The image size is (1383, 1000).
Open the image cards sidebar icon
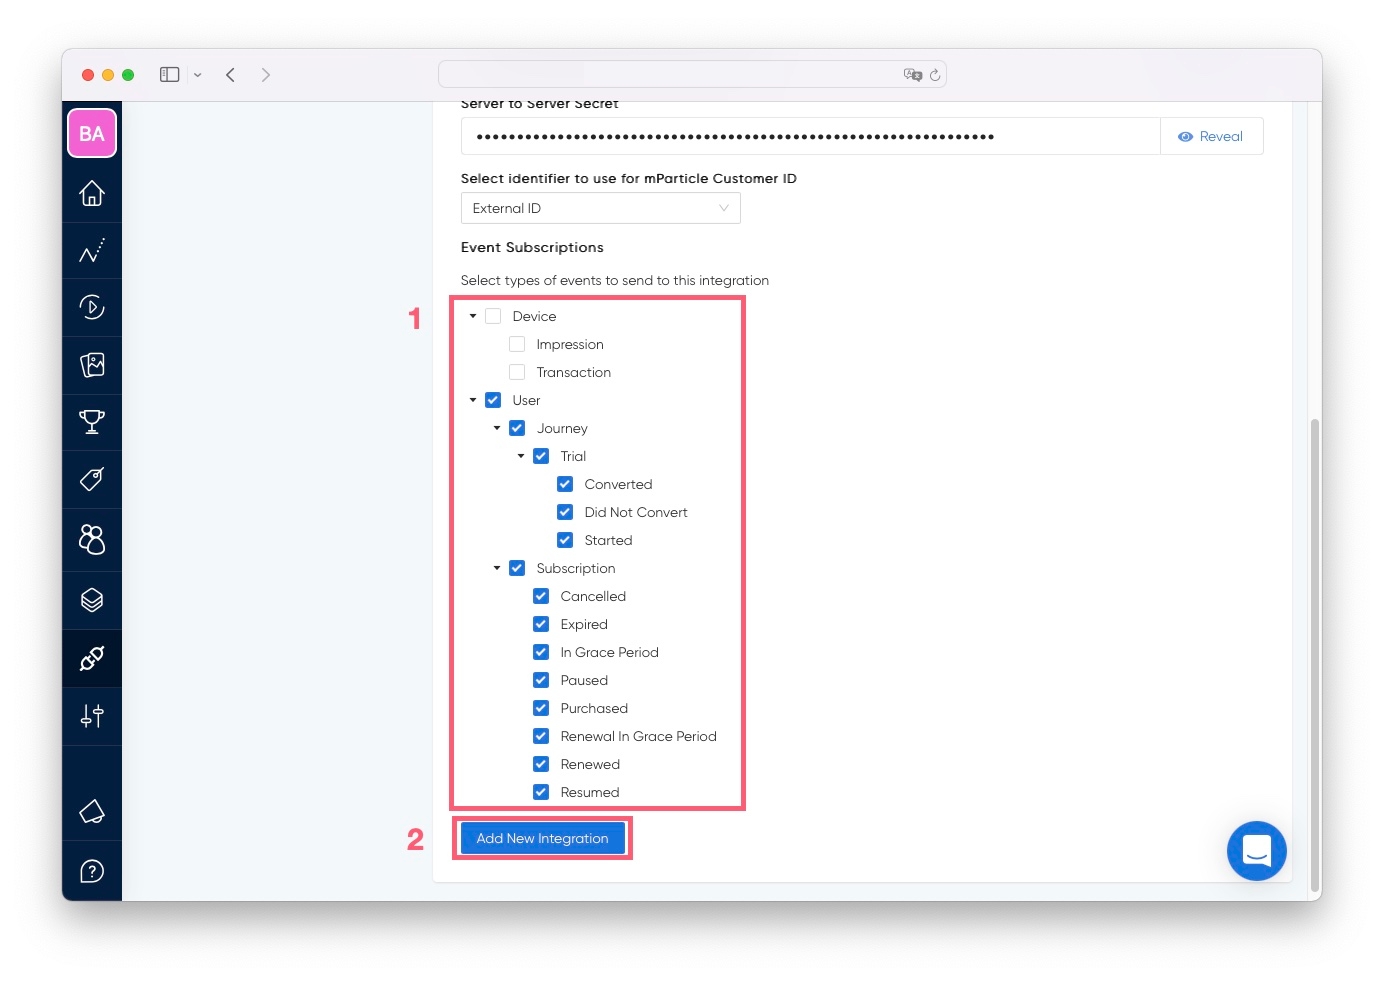click(x=92, y=365)
